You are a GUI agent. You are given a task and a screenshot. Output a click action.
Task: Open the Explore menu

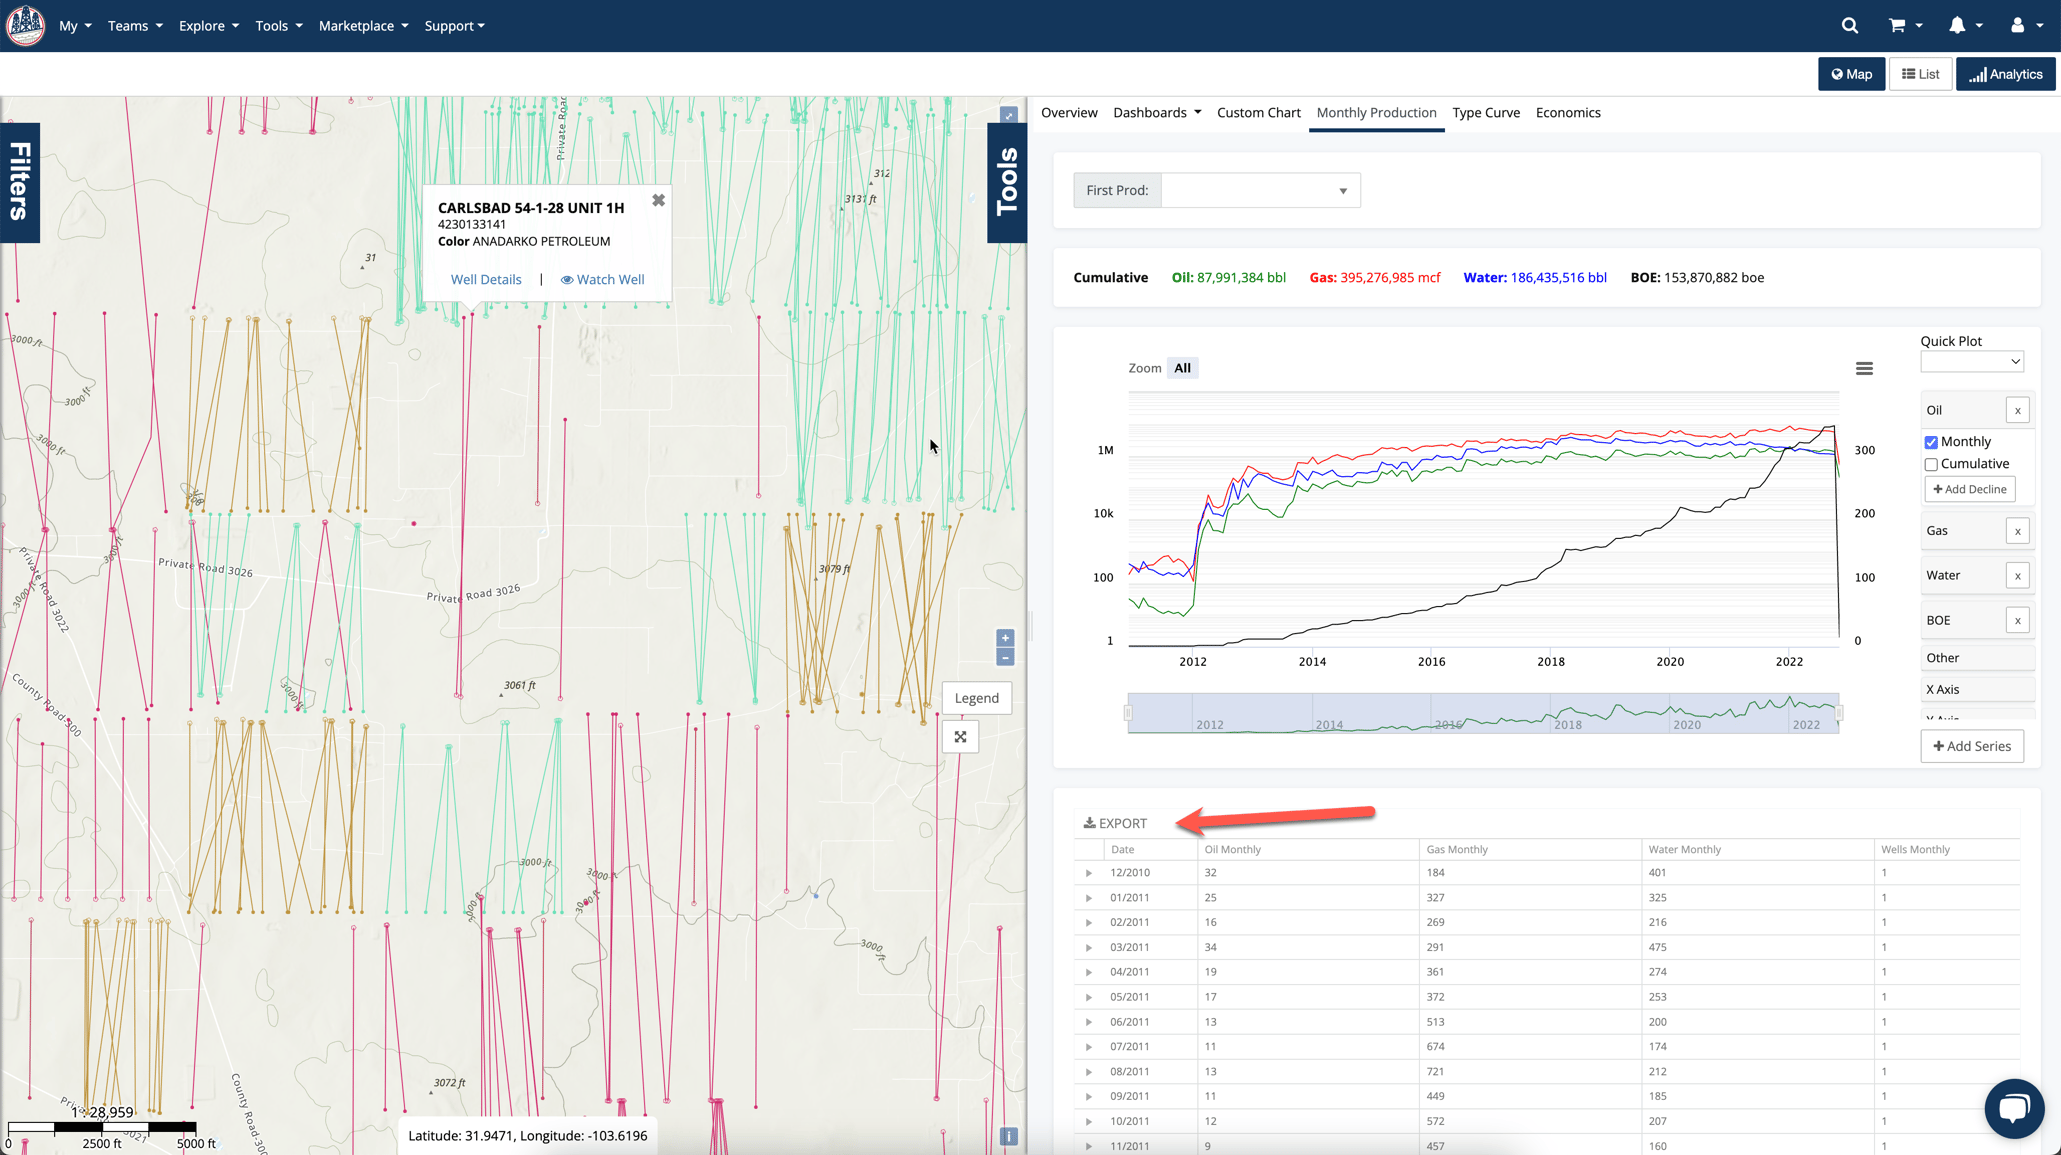(208, 26)
